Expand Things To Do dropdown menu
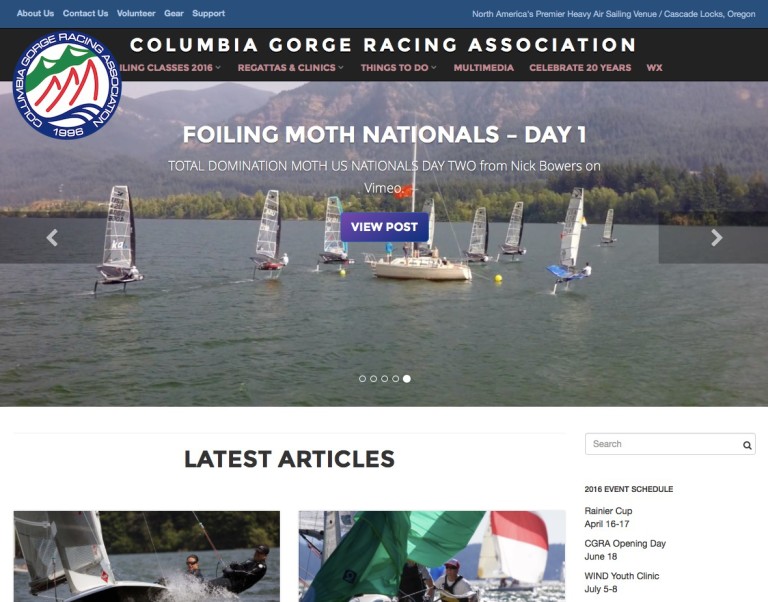Screen dimensions: 768x602 (x=398, y=68)
